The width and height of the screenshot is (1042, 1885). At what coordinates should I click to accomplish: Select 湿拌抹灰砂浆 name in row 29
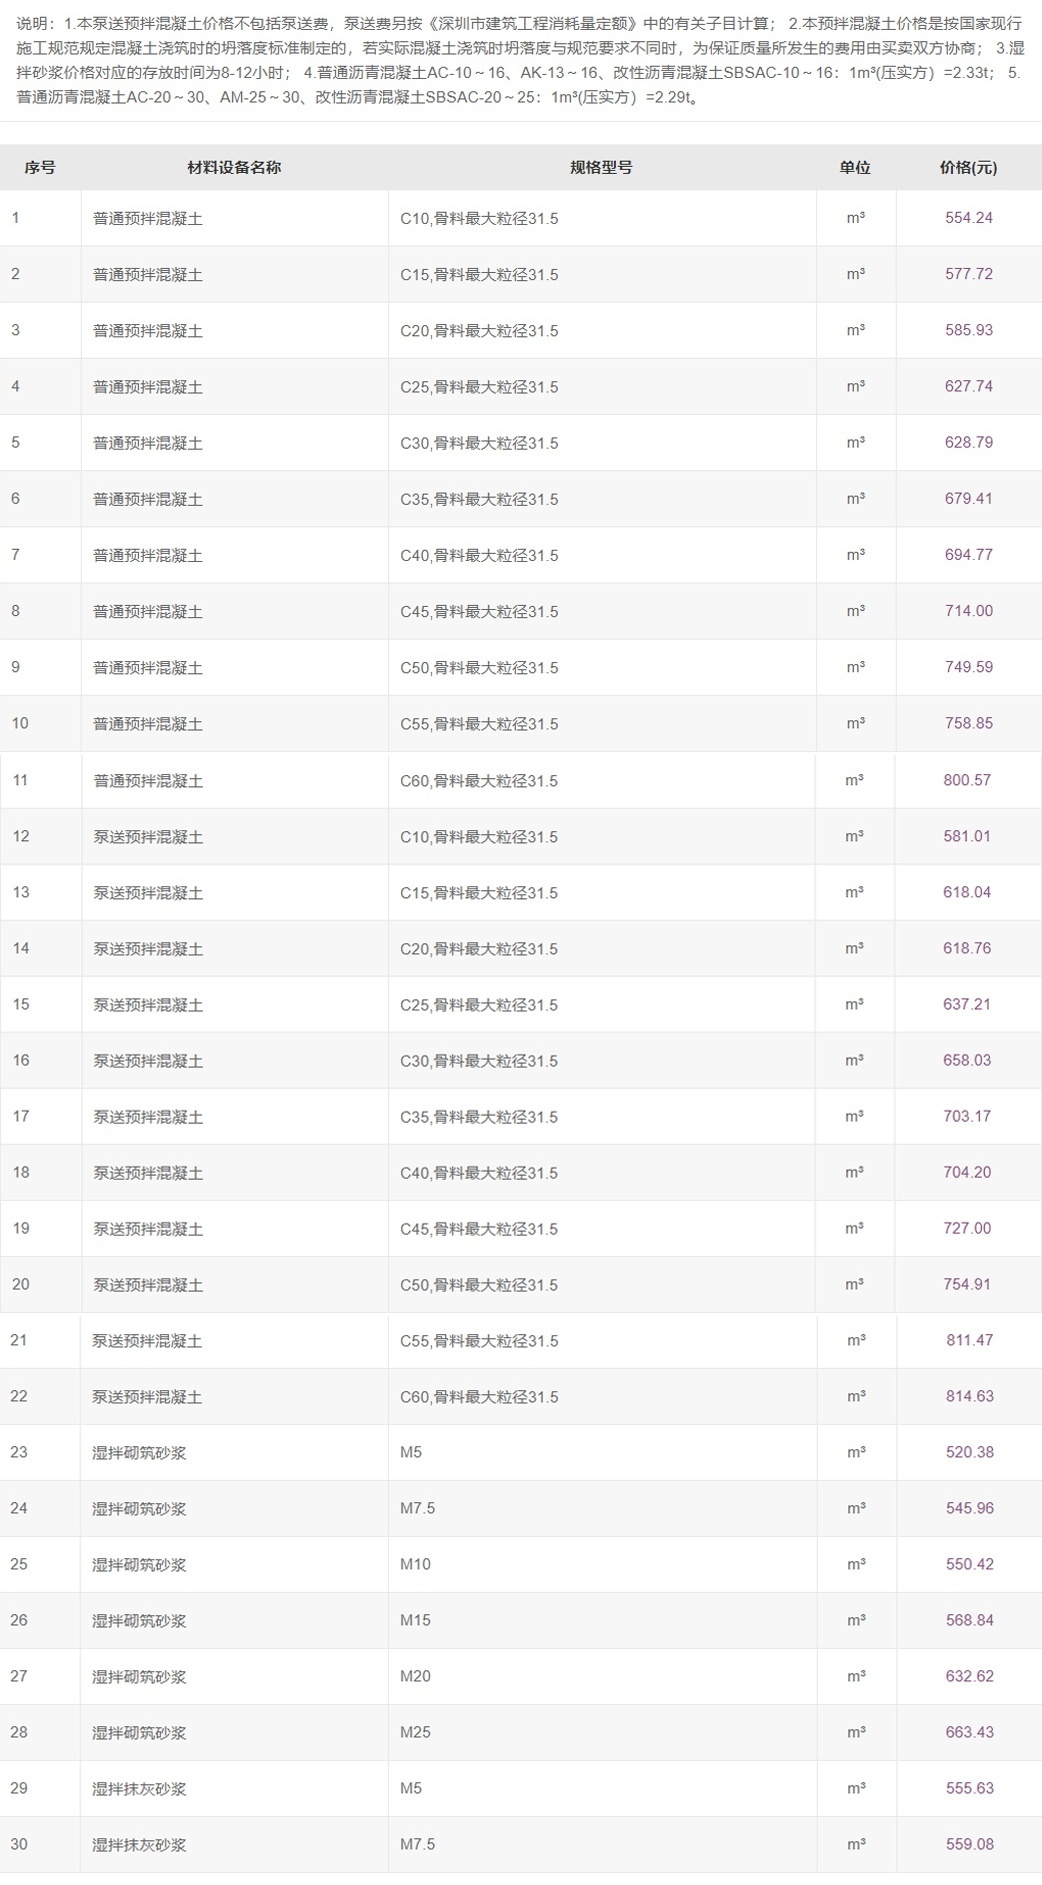(140, 1788)
